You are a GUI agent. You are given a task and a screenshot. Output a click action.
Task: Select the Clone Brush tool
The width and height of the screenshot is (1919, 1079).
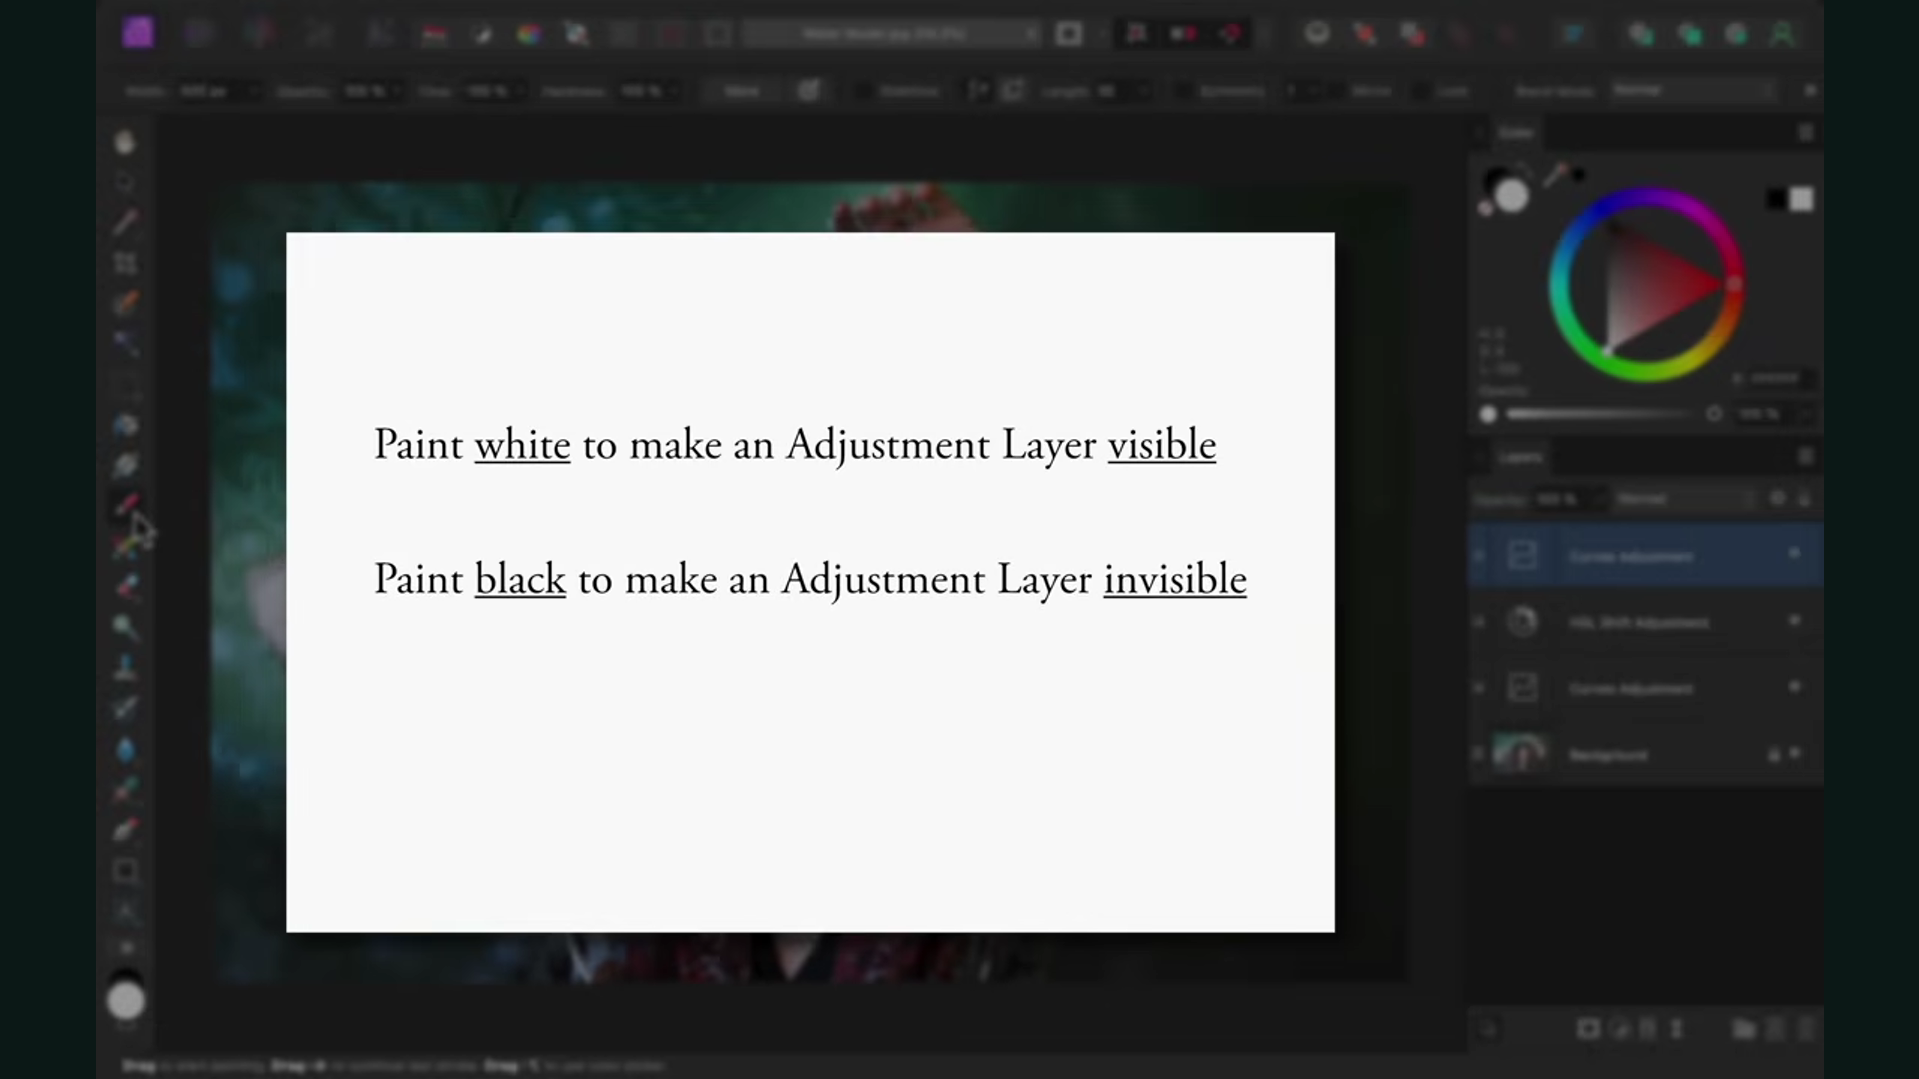tap(125, 667)
